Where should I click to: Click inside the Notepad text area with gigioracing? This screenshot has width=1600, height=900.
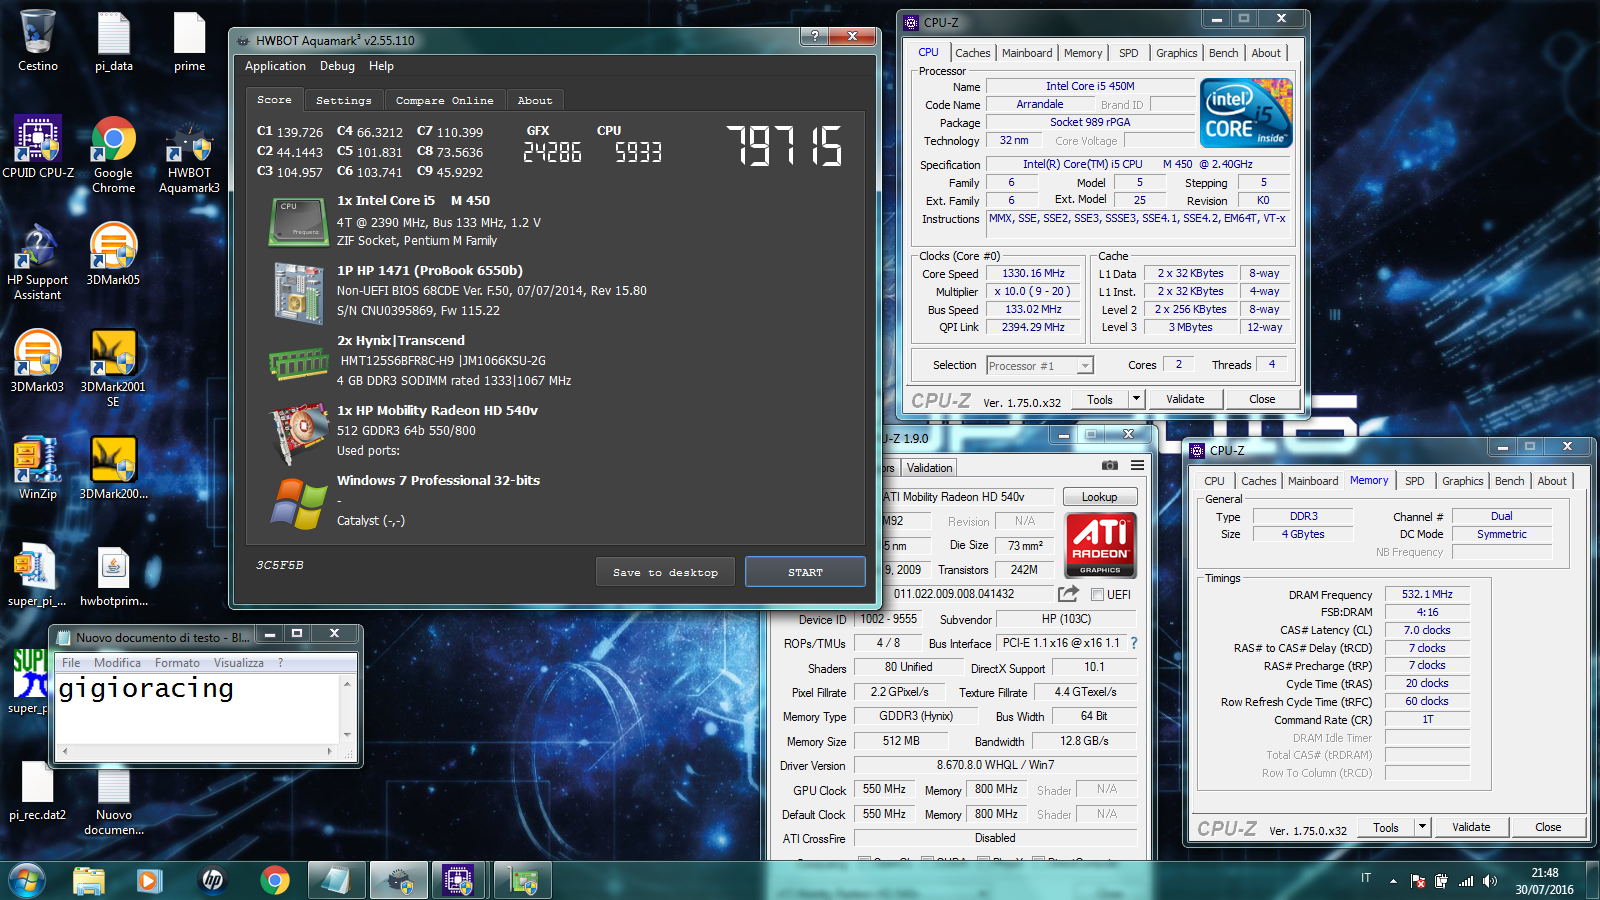pyautogui.click(x=198, y=708)
